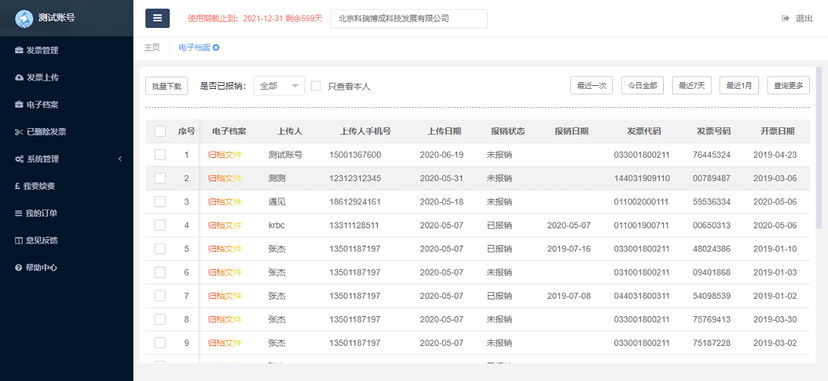Switch to the 主页 tab
Screen dimensions: 828x381
(152, 47)
